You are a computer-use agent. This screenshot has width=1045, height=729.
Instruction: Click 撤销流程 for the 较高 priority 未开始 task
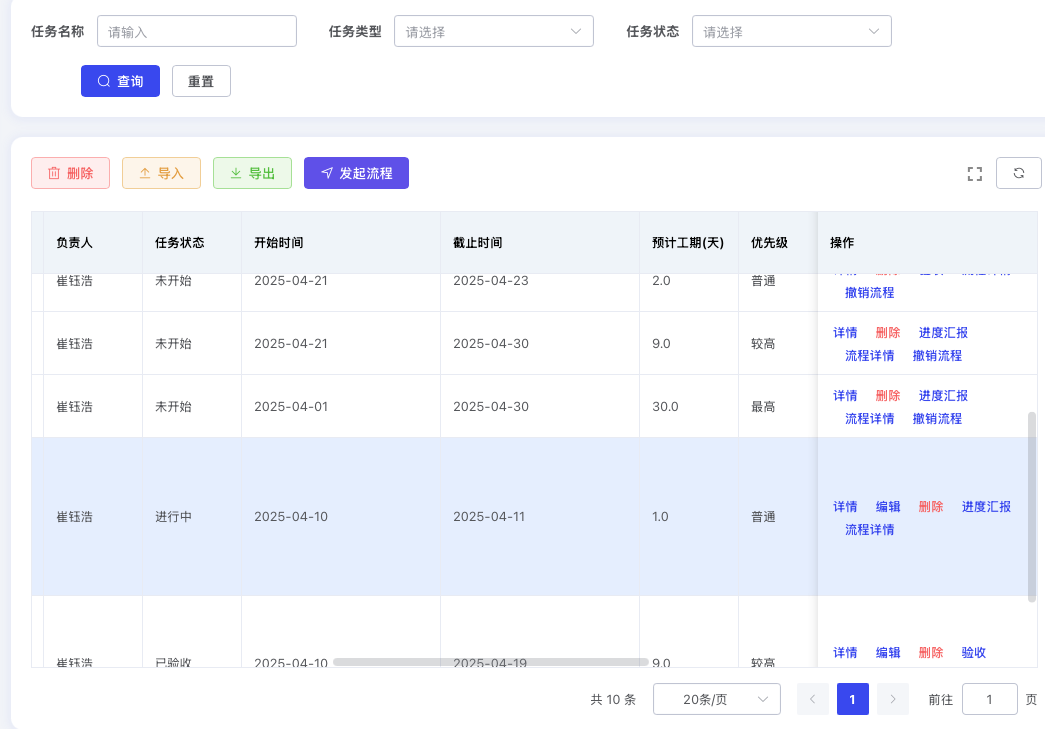click(937, 355)
